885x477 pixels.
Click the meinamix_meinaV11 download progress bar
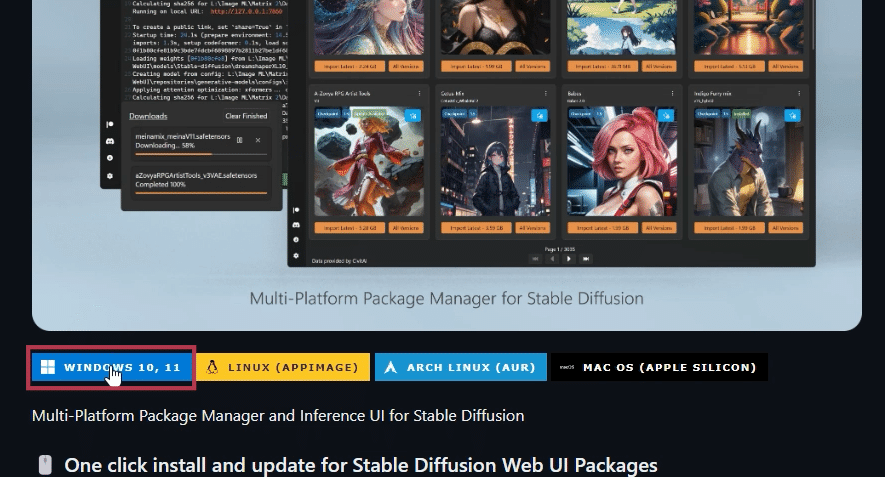tap(201, 154)
